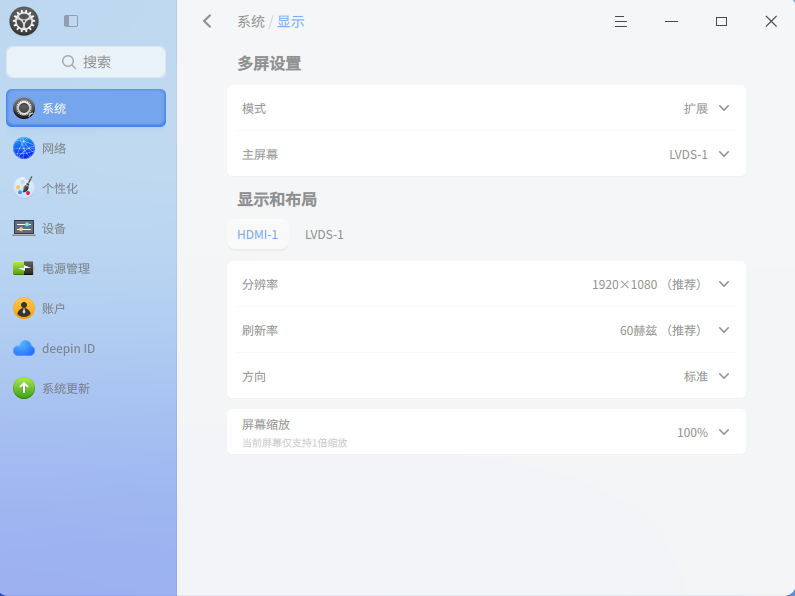Click the 系统更新 green arrow icon
The width and height of the screenshot is (795, 596).
point(24,388)
